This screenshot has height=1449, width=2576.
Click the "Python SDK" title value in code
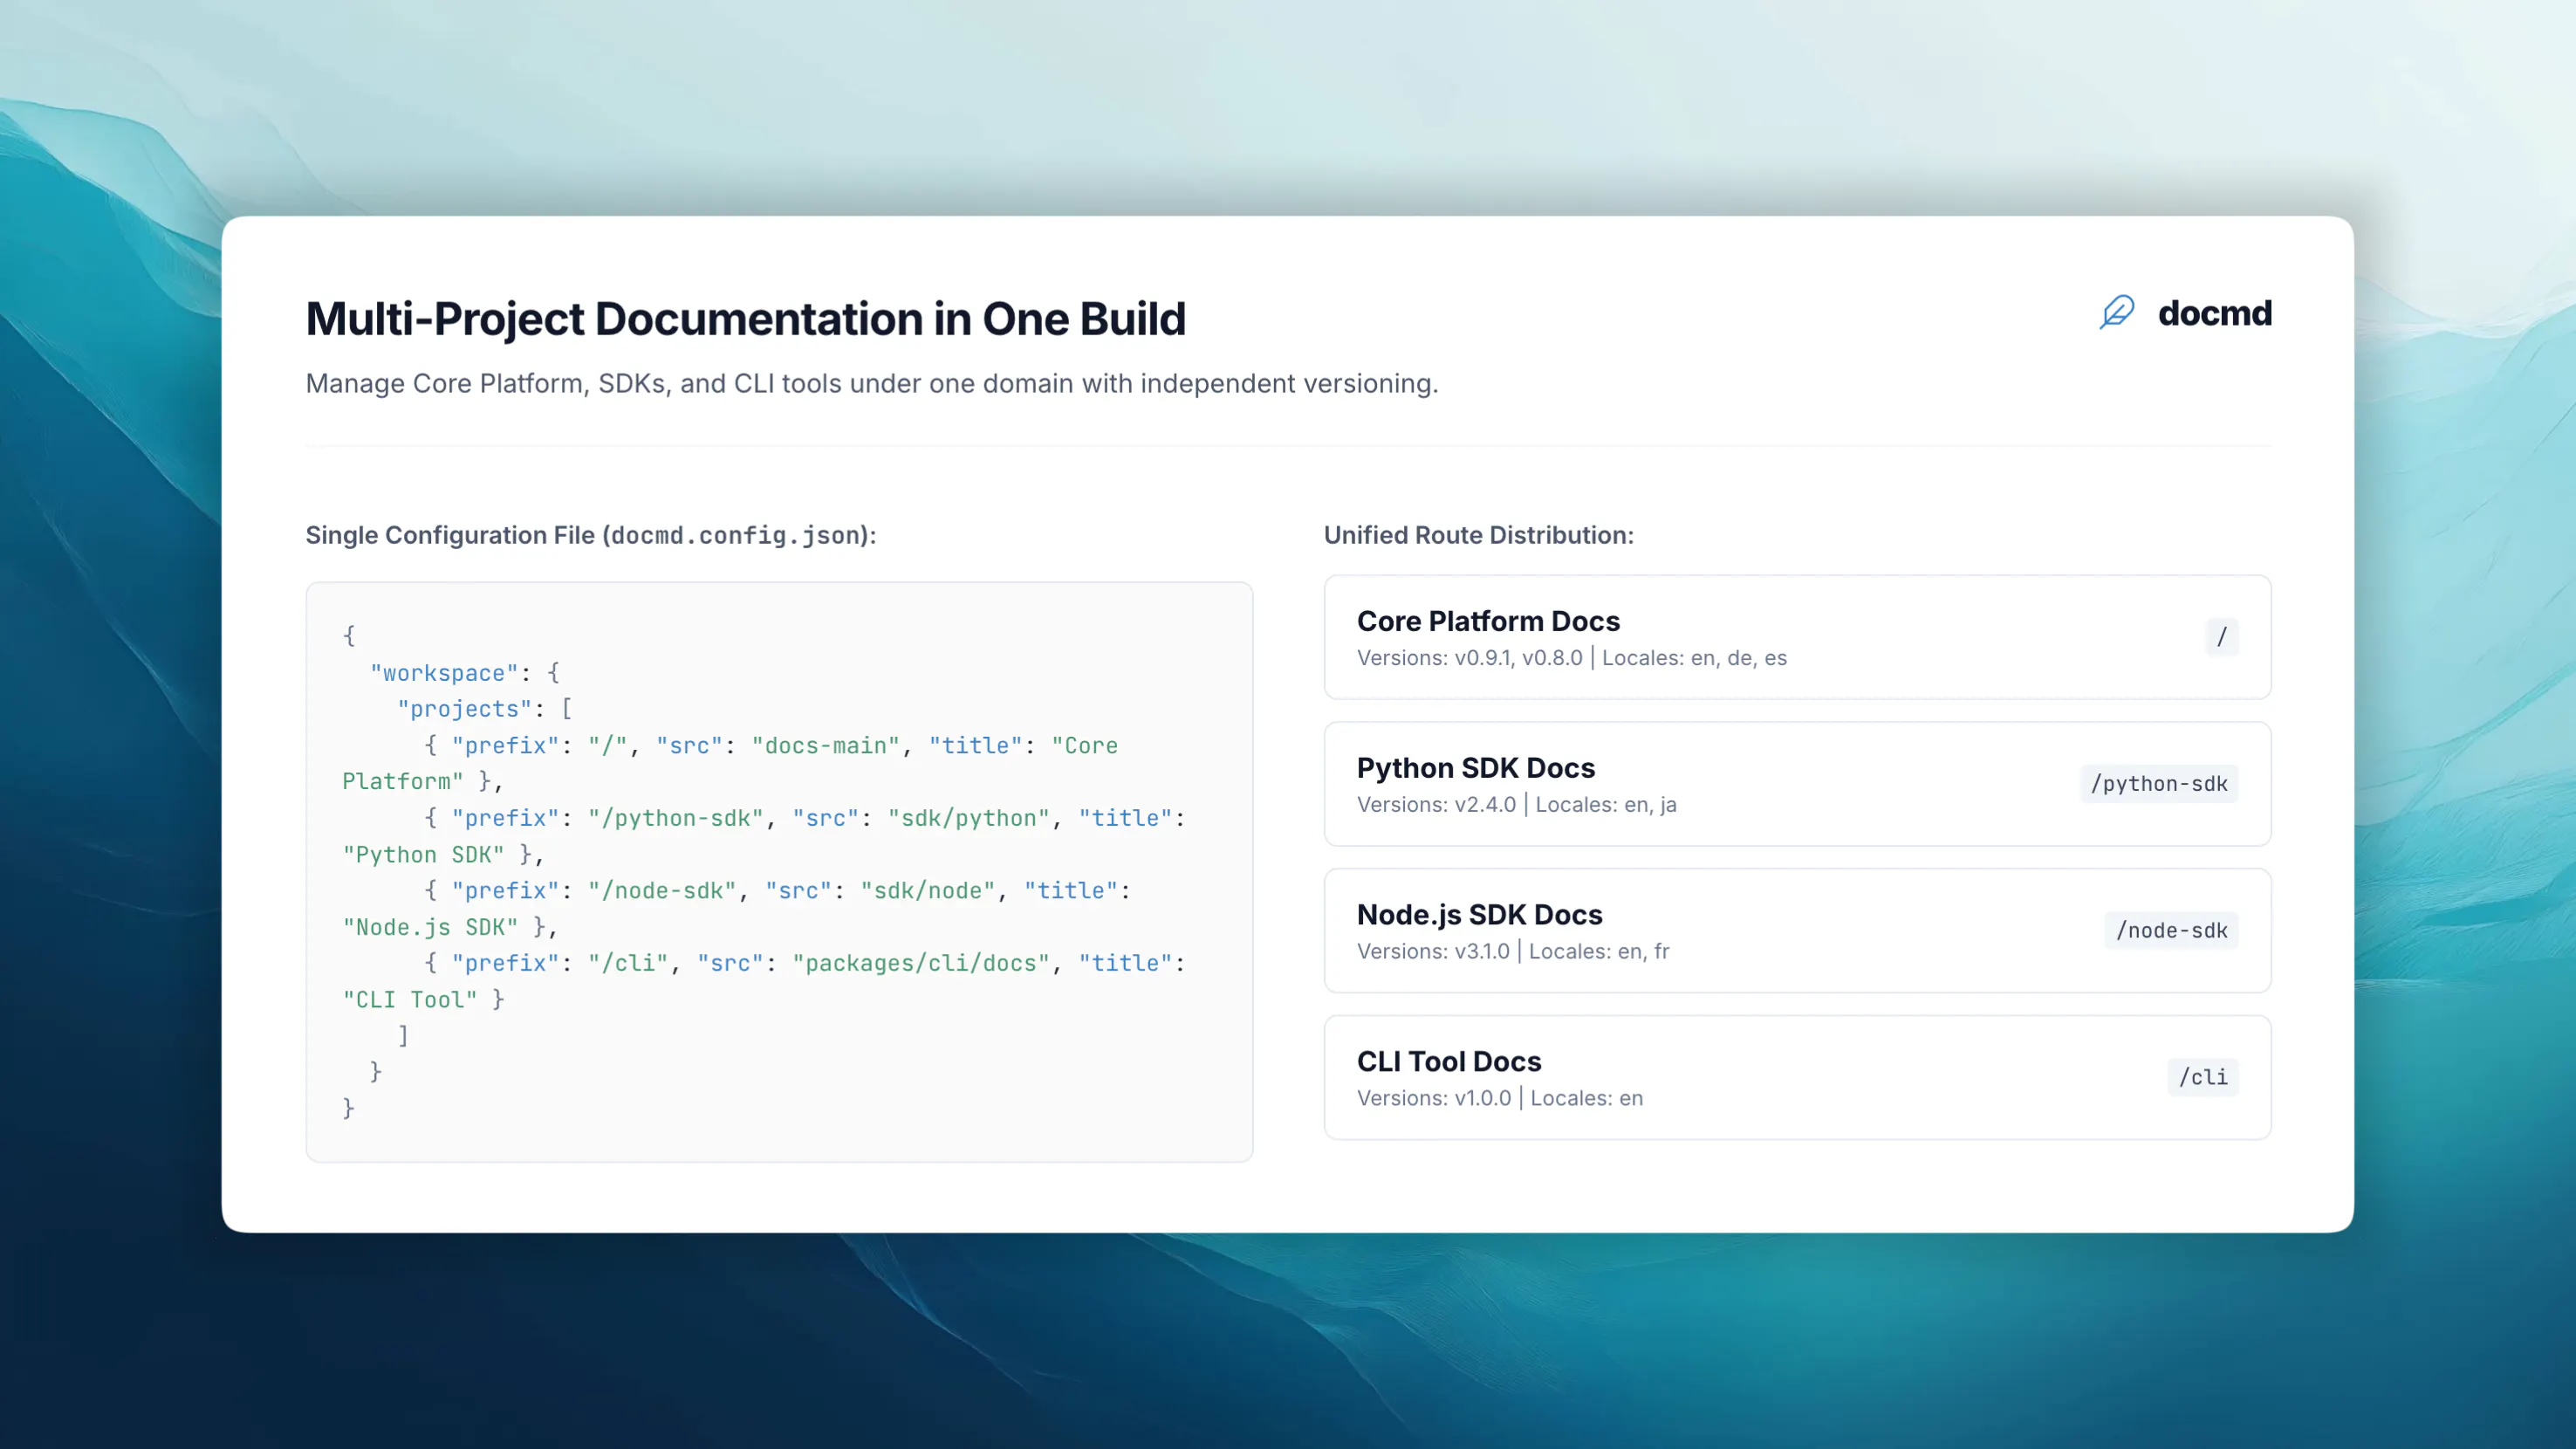[424, 855]
